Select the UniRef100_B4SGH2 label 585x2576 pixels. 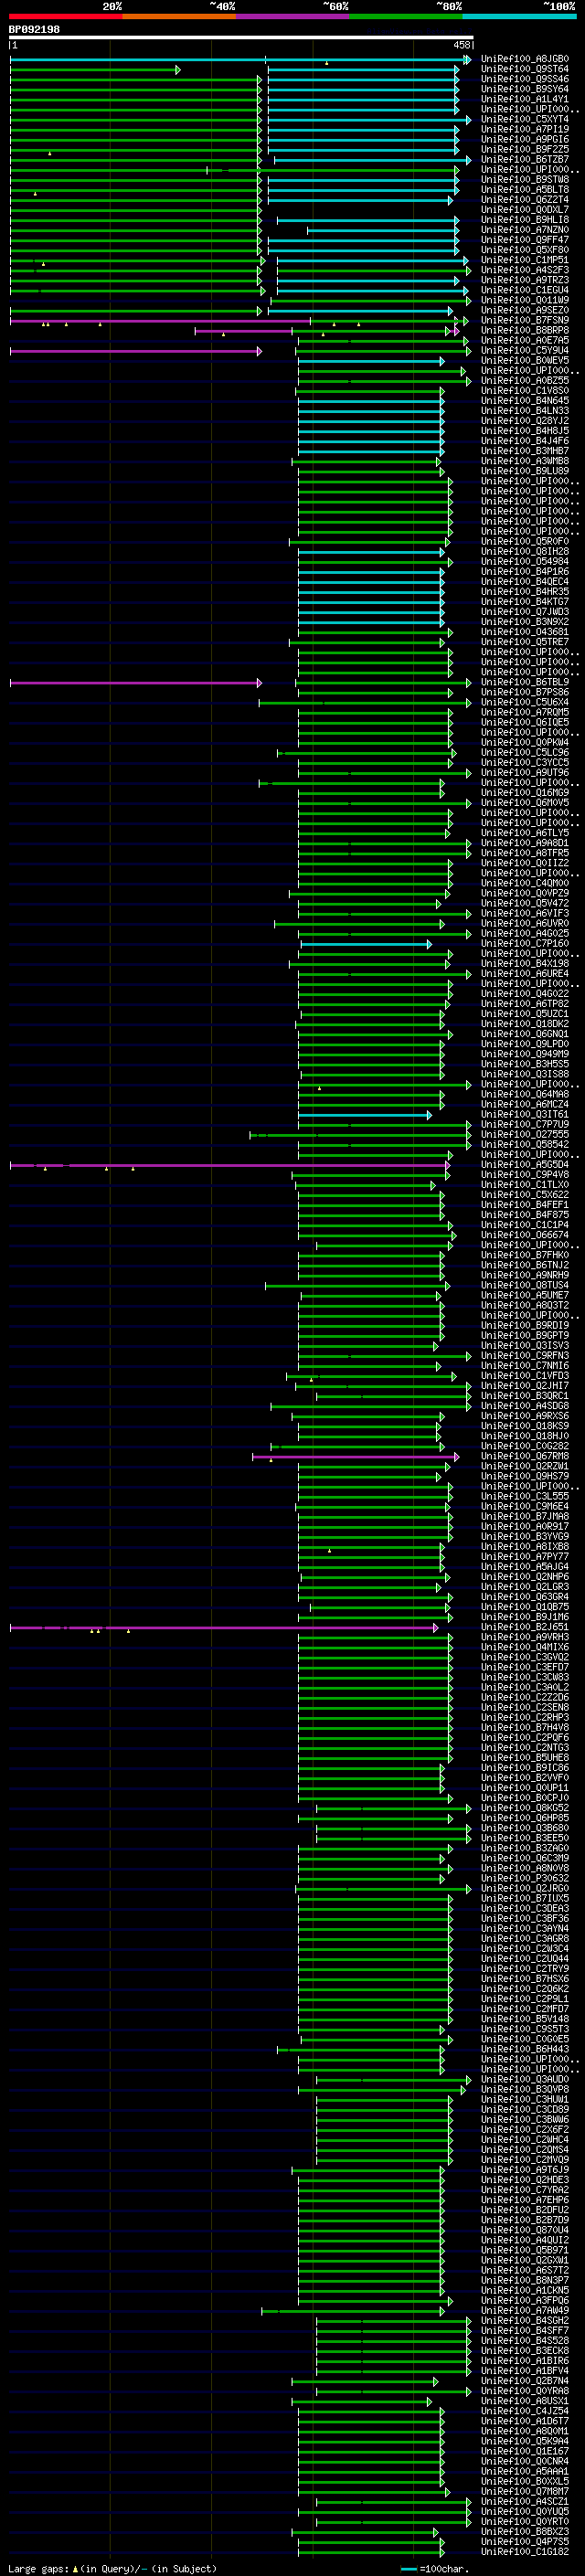coord(525,2321)
